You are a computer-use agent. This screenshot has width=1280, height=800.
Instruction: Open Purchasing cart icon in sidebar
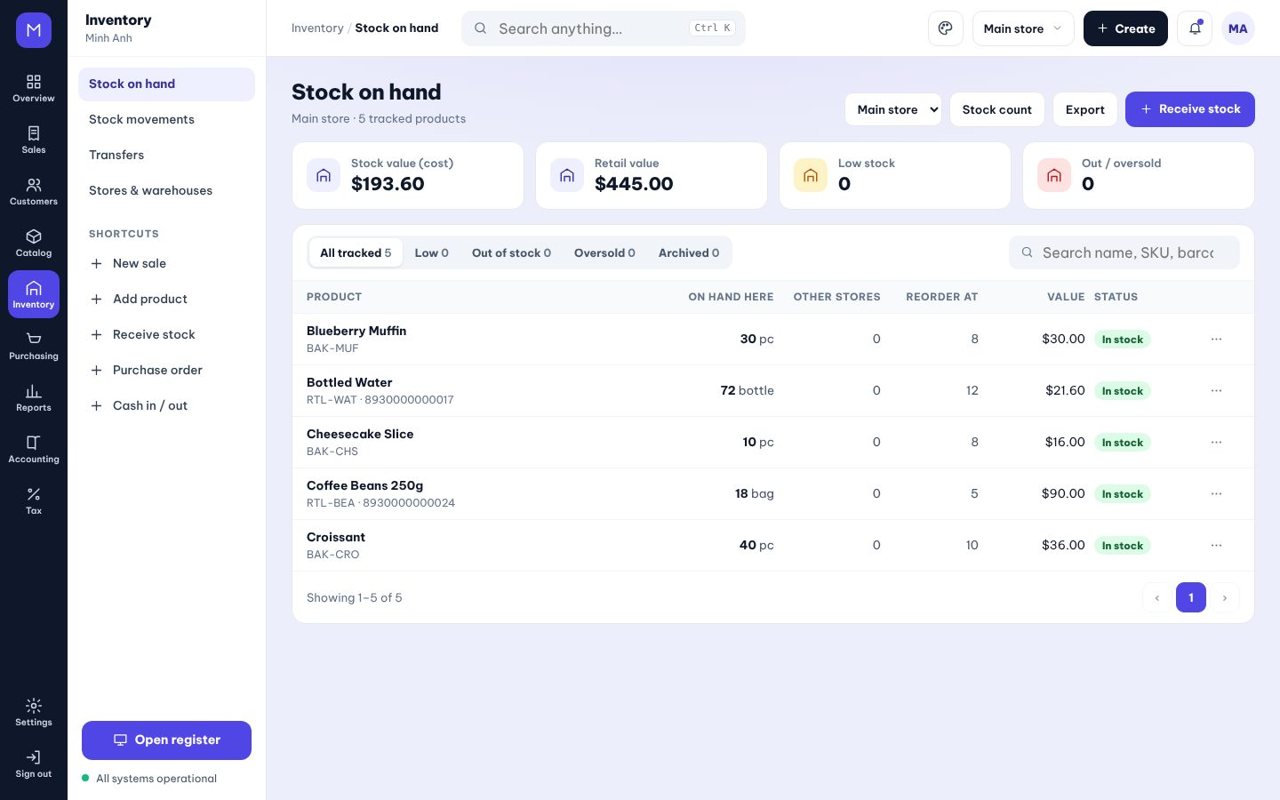33,346
